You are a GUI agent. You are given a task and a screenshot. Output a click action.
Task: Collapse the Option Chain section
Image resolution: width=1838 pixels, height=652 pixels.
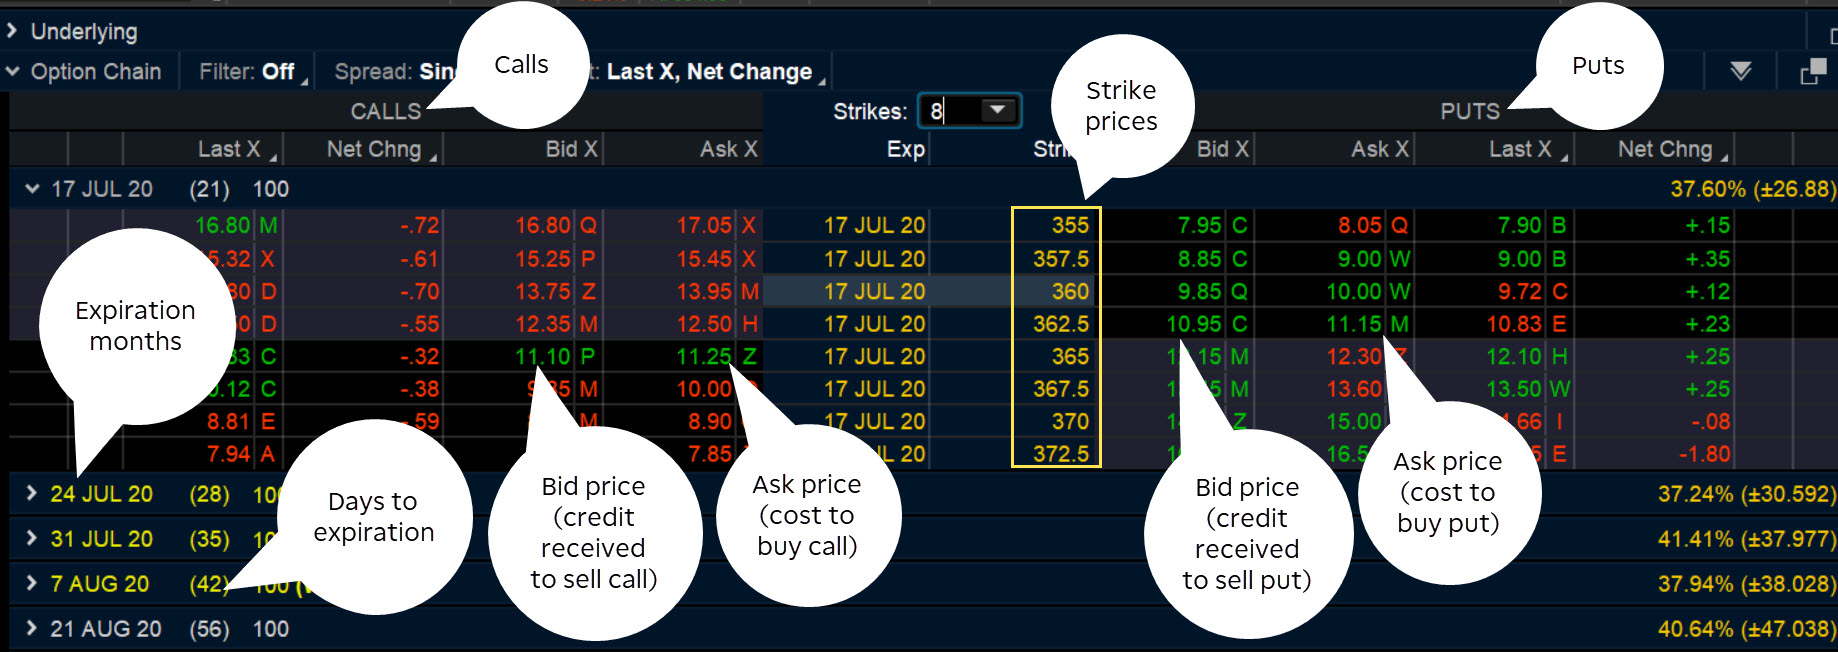coord(12,71)
